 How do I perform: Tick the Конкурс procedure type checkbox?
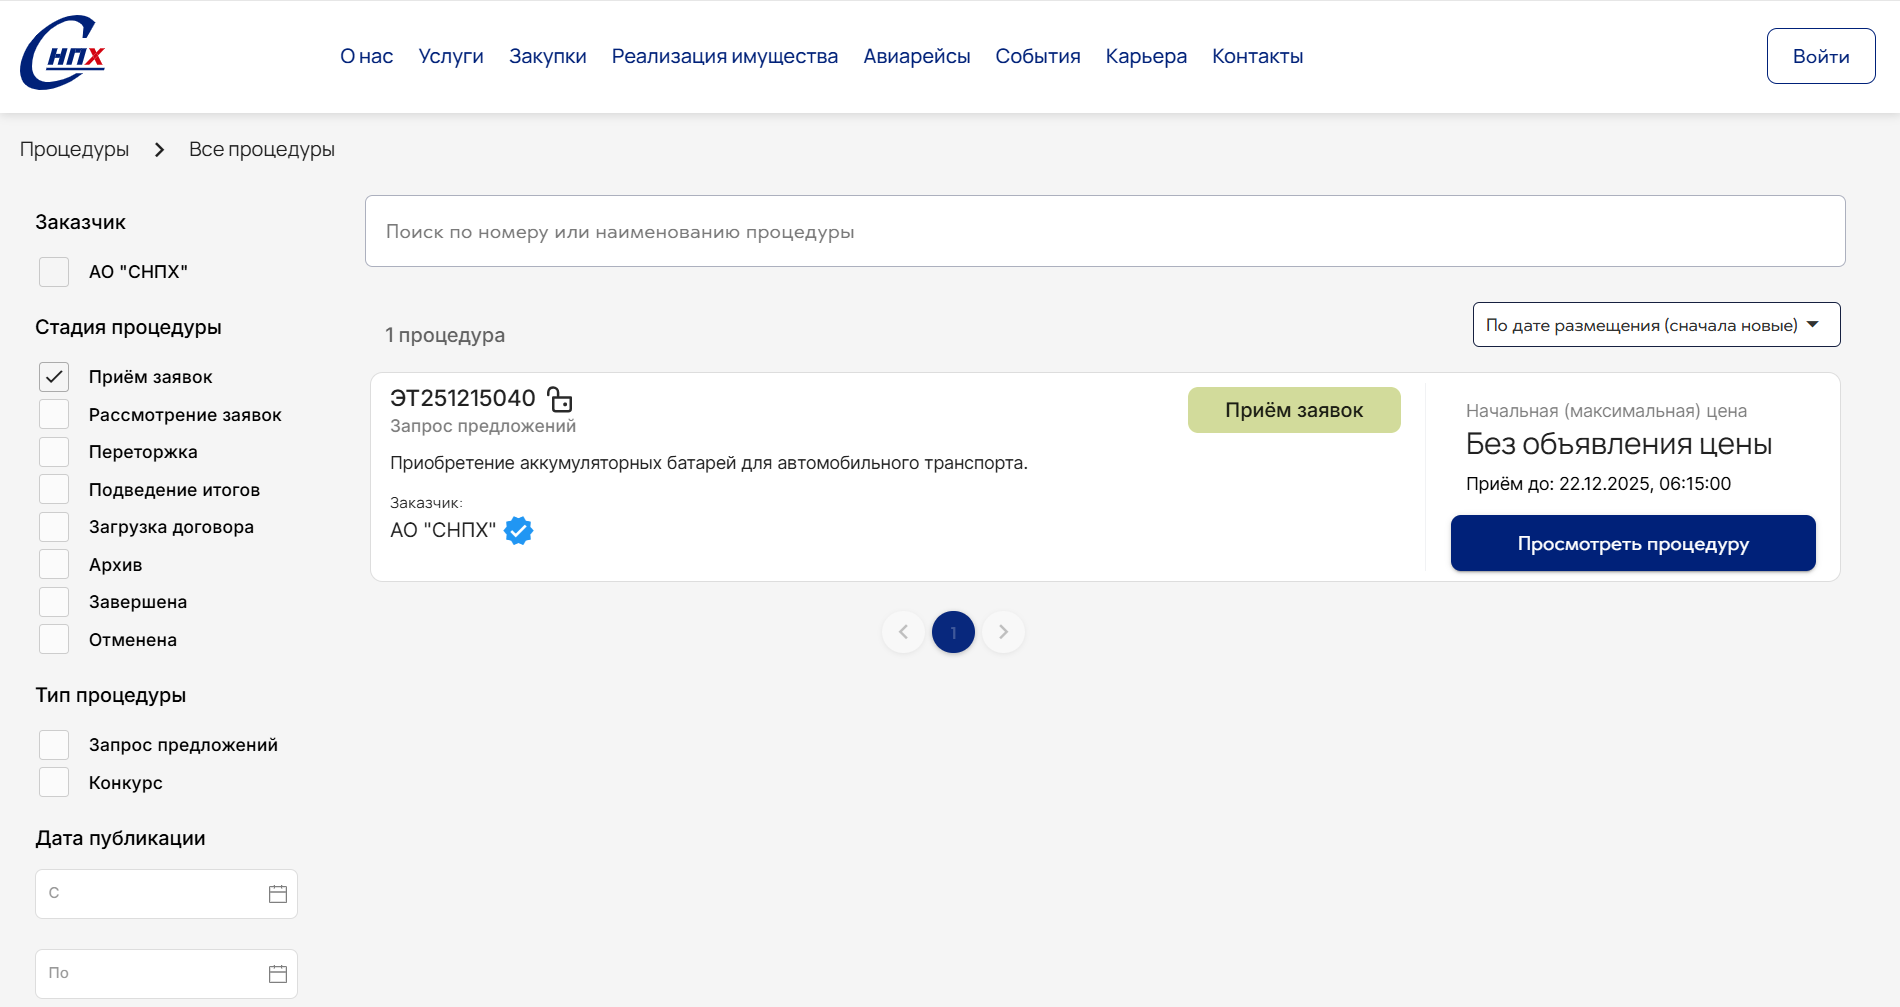54,782
